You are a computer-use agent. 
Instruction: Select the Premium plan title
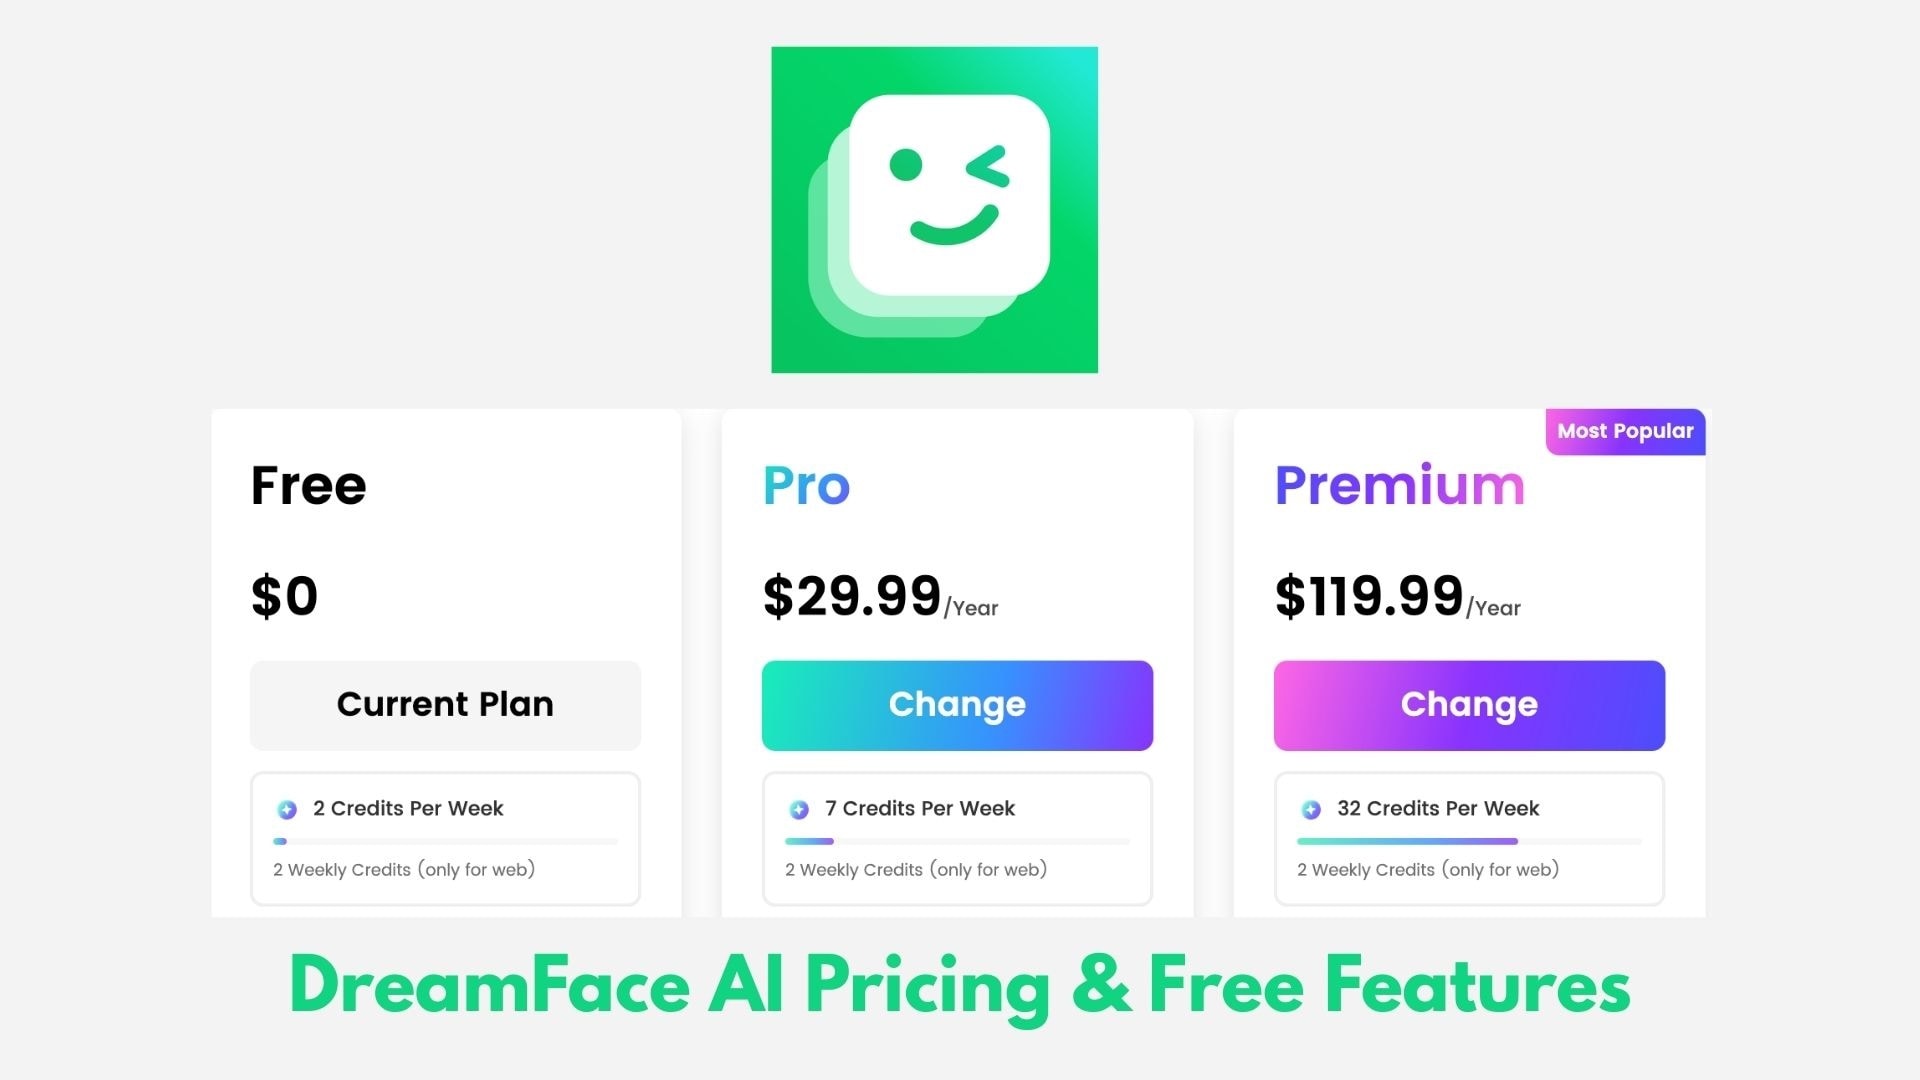[1398, 486]
